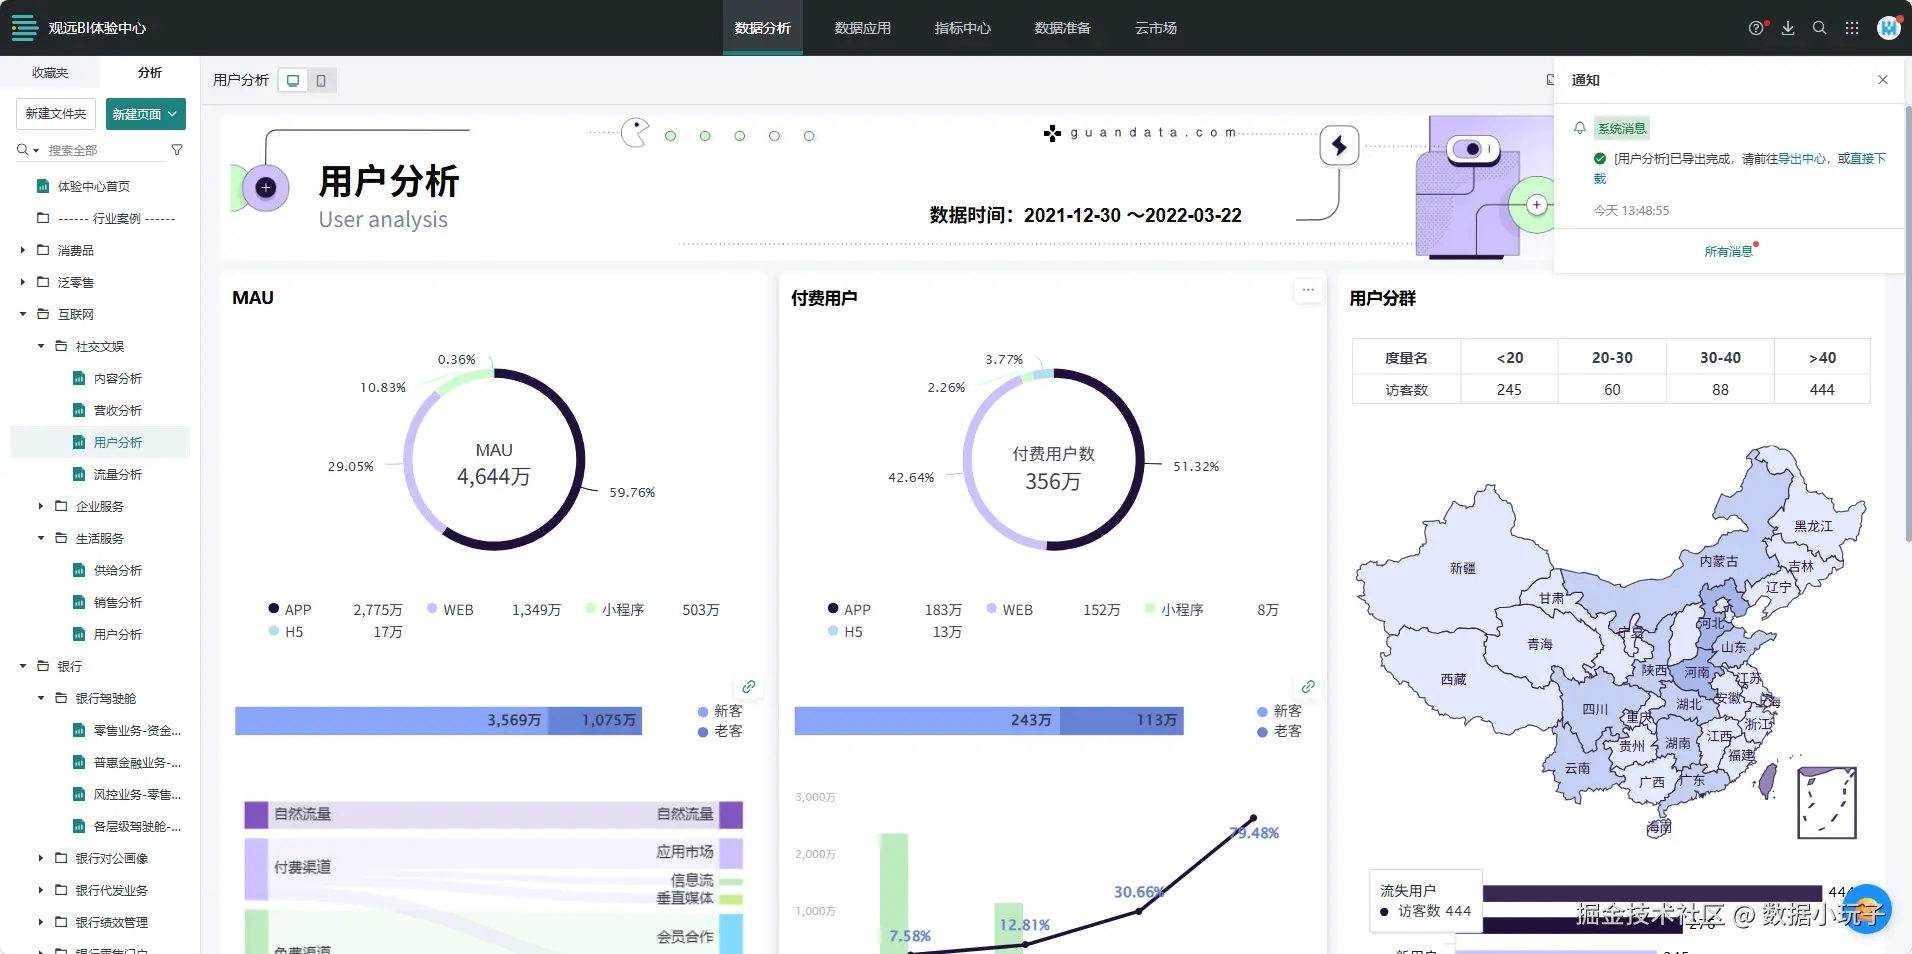Click the link icon in 付费用户 card
The image size is (1912, 954).
coord(1308,687)
